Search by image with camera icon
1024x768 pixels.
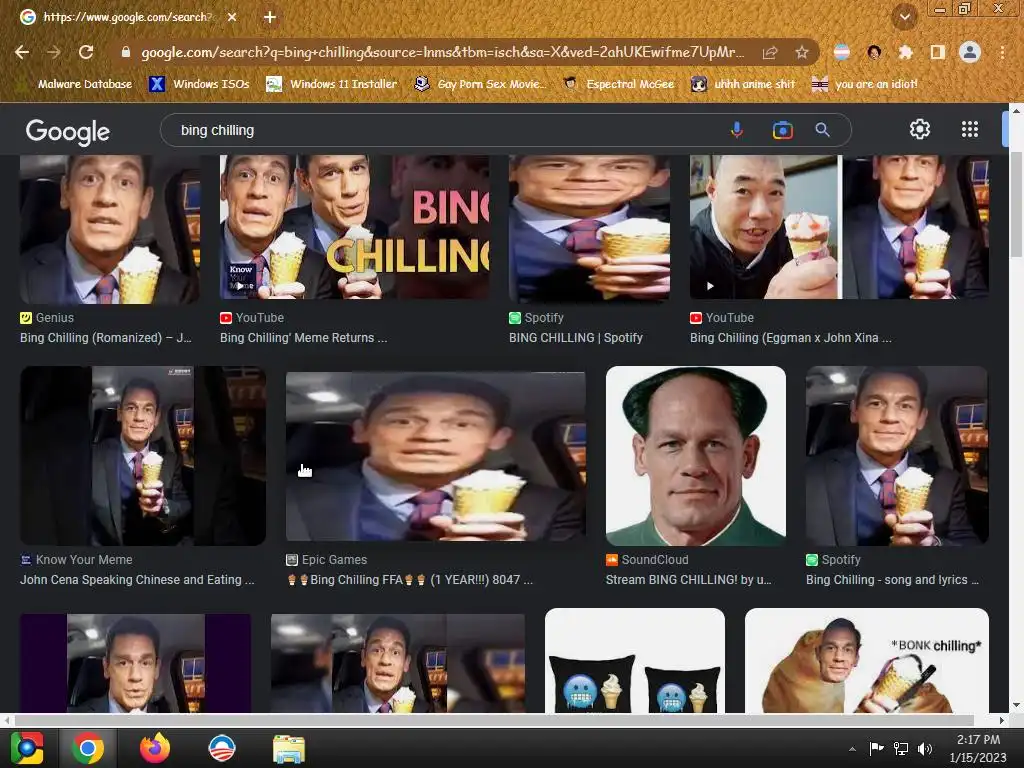782,130
